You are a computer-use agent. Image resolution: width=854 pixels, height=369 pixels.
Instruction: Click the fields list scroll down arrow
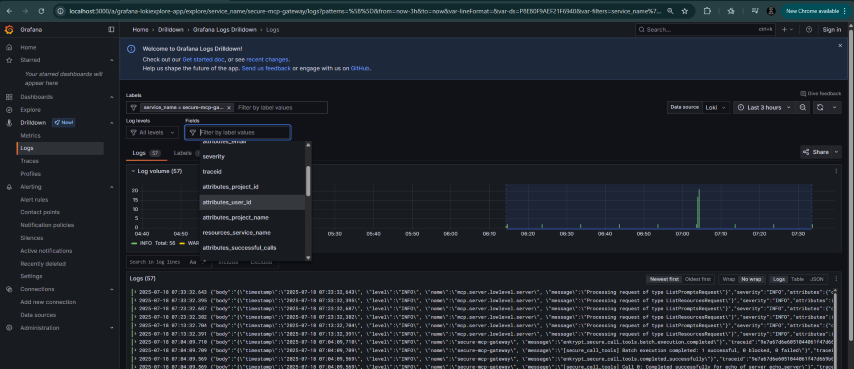tap(308, 257)
